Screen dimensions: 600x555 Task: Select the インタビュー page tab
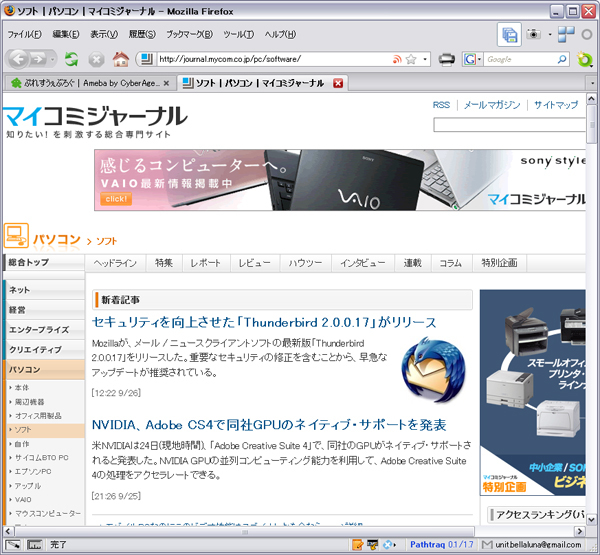click(363, 263)
